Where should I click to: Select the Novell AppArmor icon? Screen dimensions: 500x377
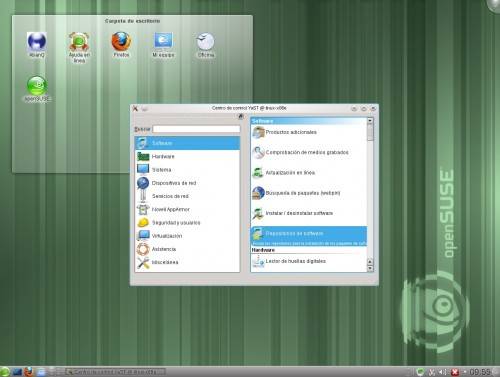pyautogui.click(x=143, y=209)
